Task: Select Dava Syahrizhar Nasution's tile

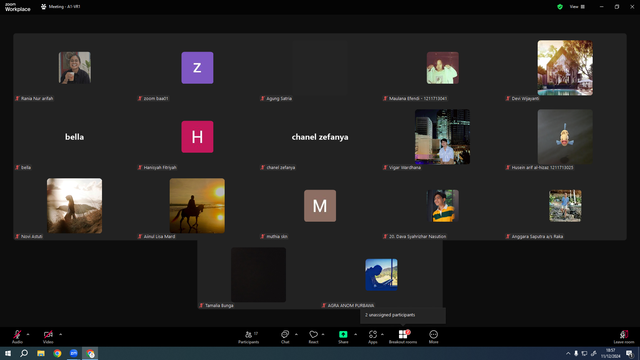Action: (x=442, y=206)
